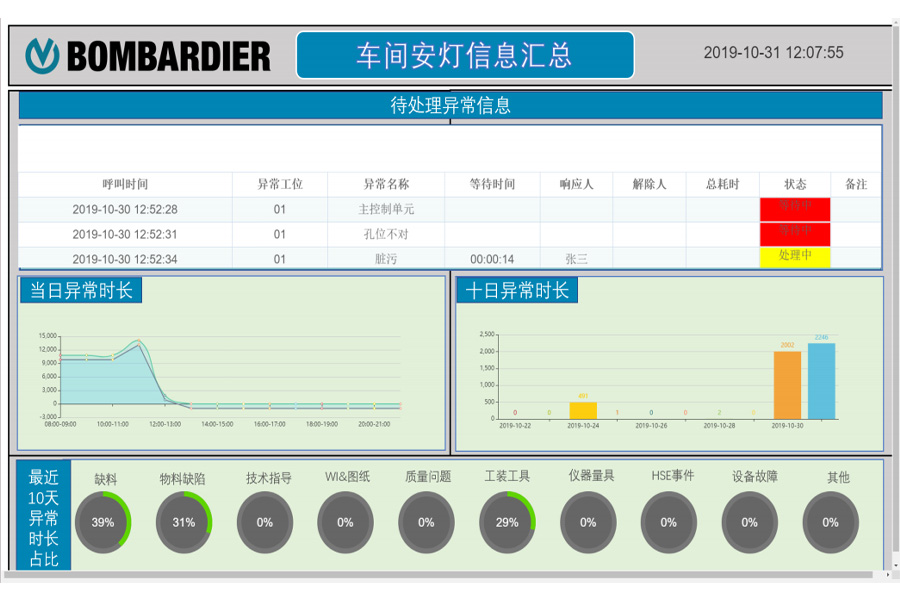Click the 其他 0% gauge
900x600 pixels.
[830, 522]
